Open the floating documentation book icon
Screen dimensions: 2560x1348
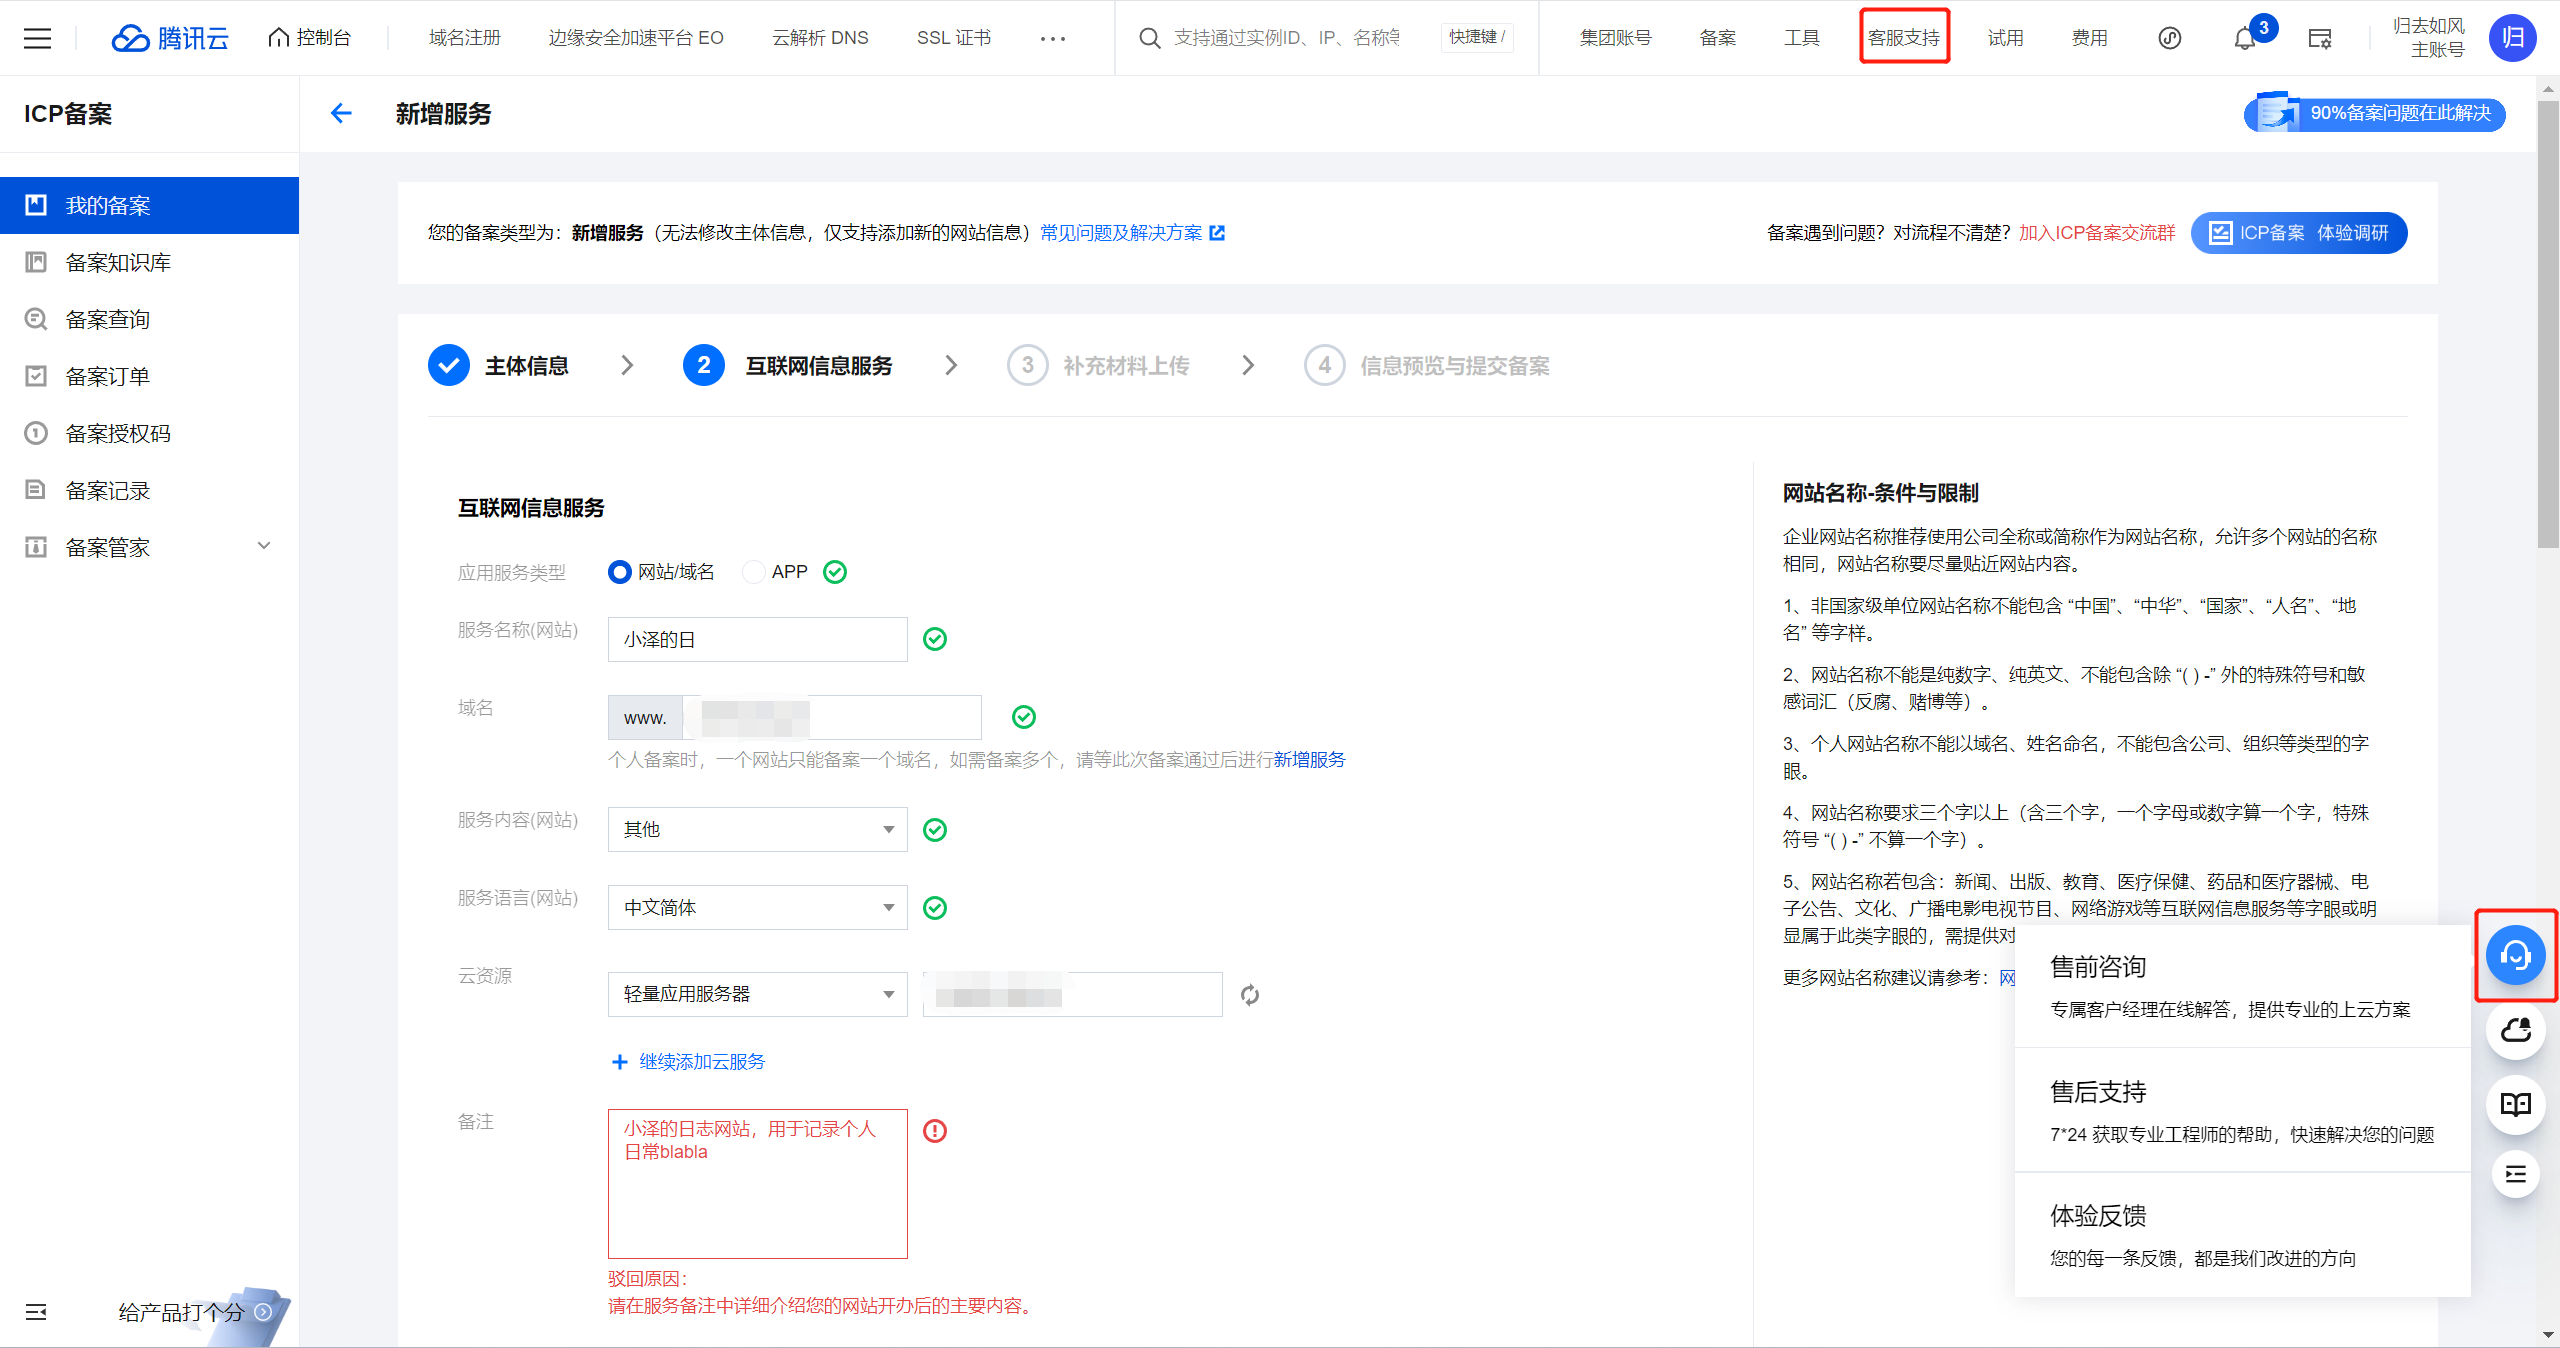click(2515, 1104)
